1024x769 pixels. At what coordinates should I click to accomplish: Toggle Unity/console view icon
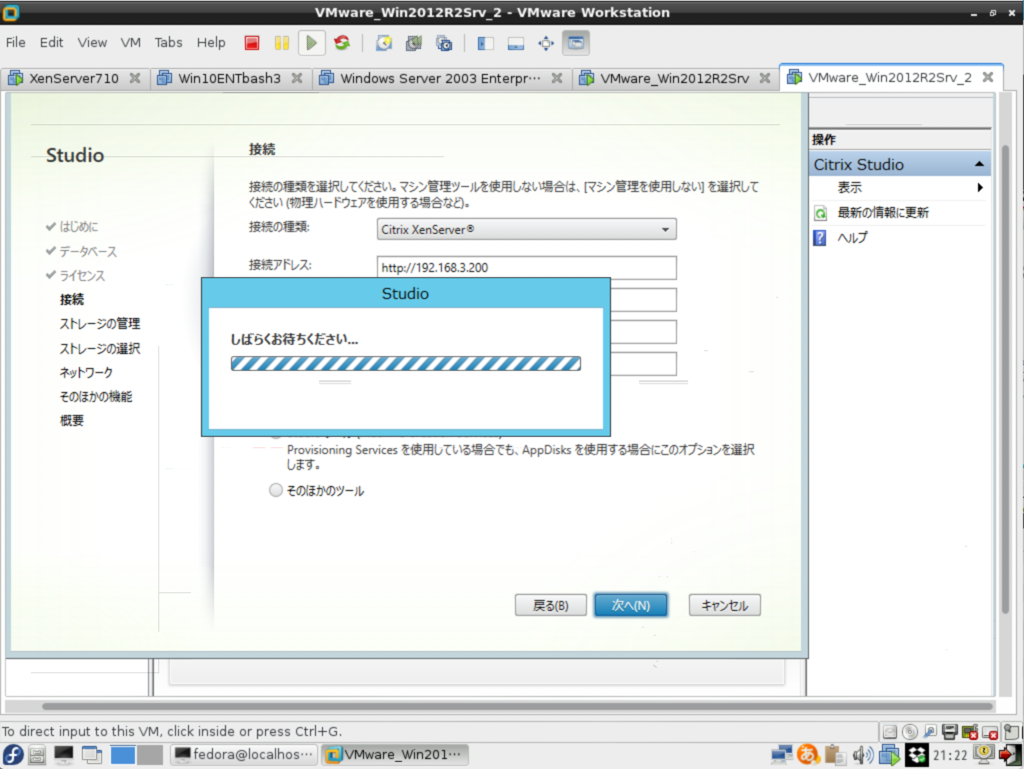pos(576,43)
